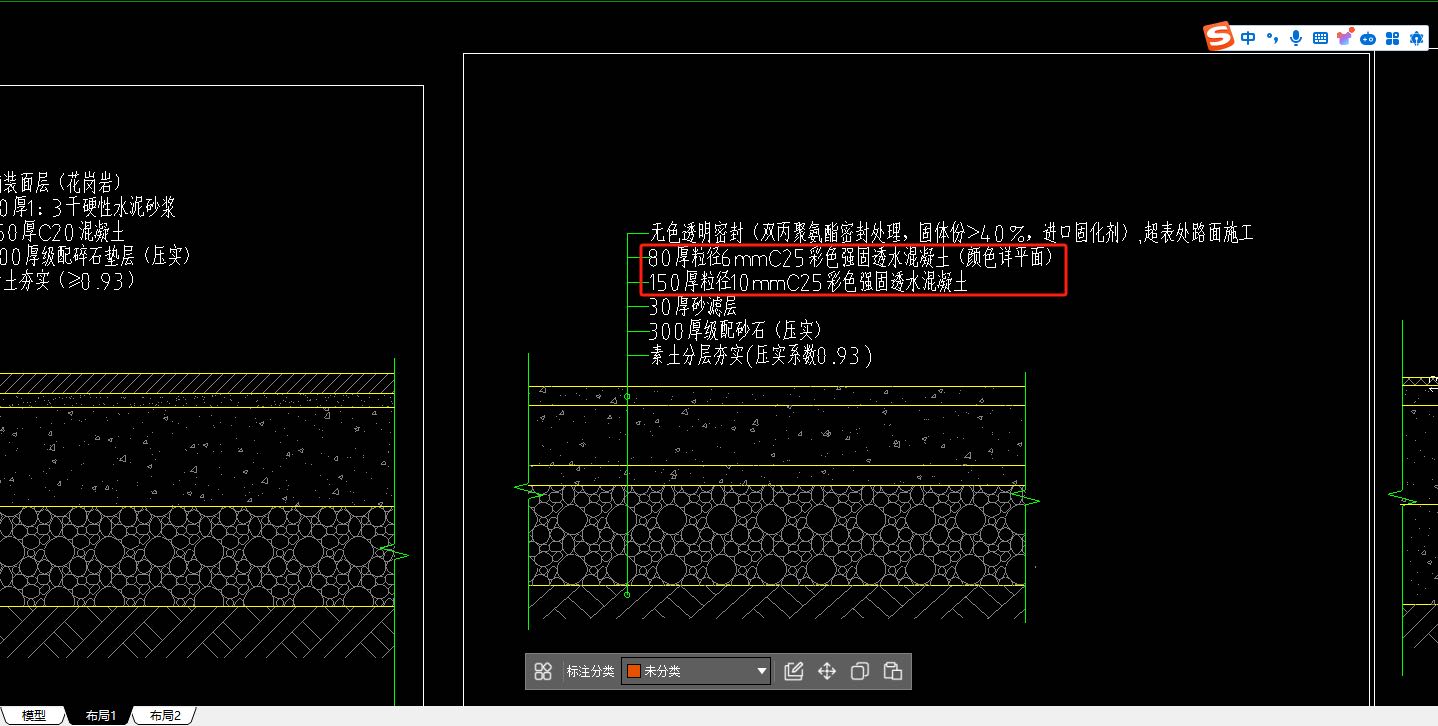Viewport: 1438px width, 726px height.
Task: Select the text line starting 80厚粒径6mmC25
Action: tap(851, 258)
